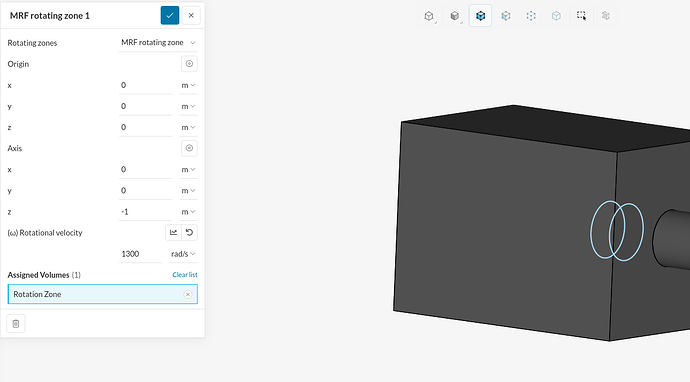This screenshot has width=690, height=382.
Task: Open rotational velocity table input icon
Action: point(173,232)
